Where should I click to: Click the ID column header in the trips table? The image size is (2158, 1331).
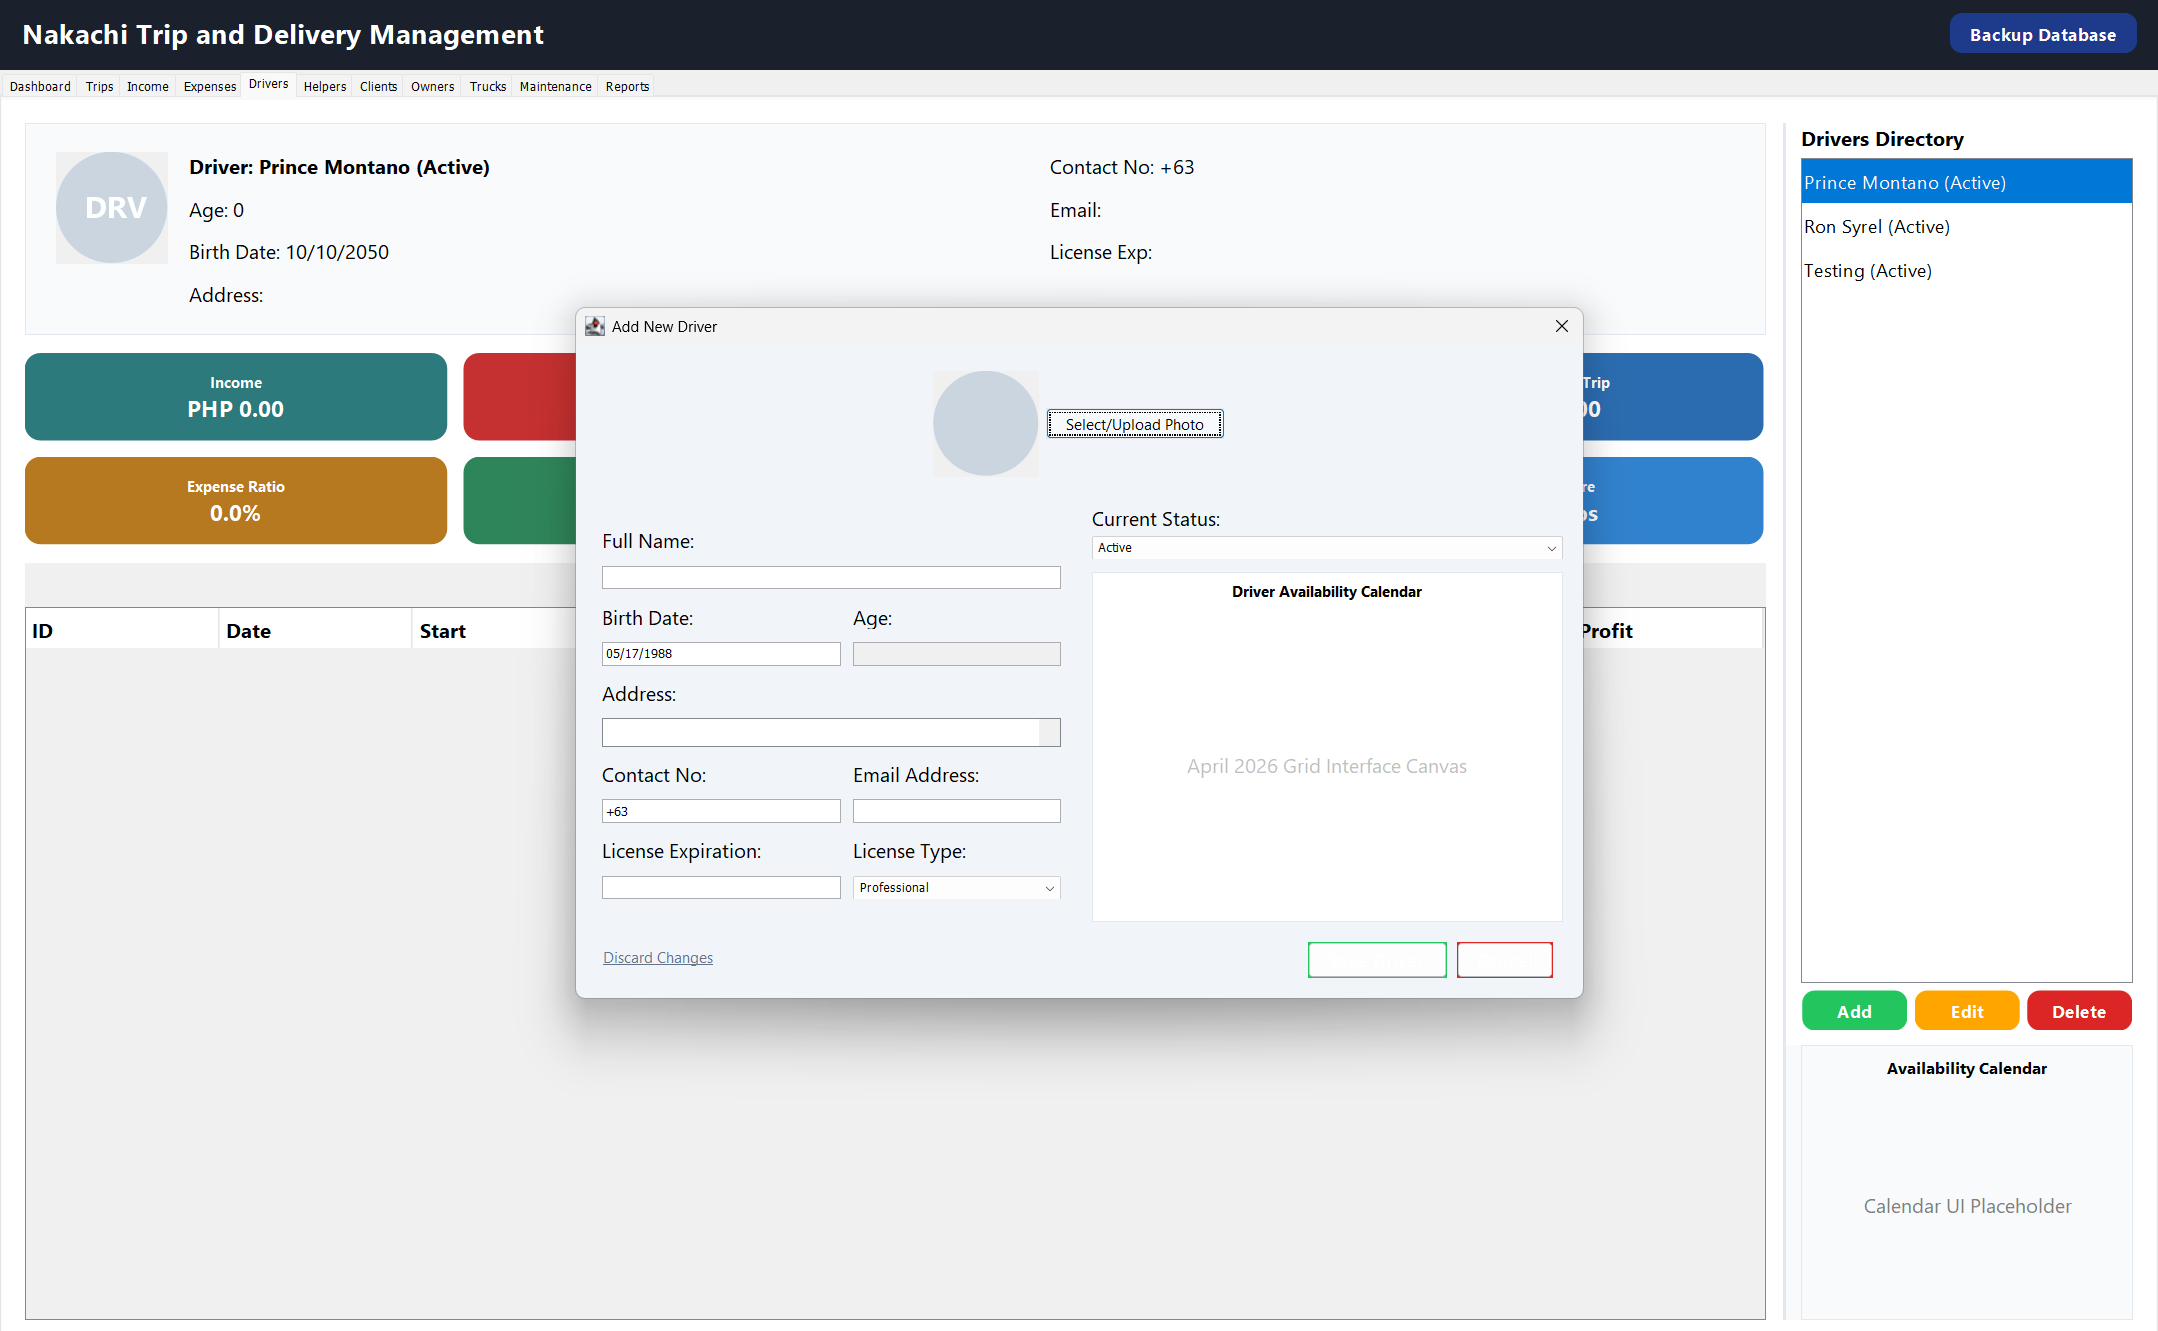122,631
